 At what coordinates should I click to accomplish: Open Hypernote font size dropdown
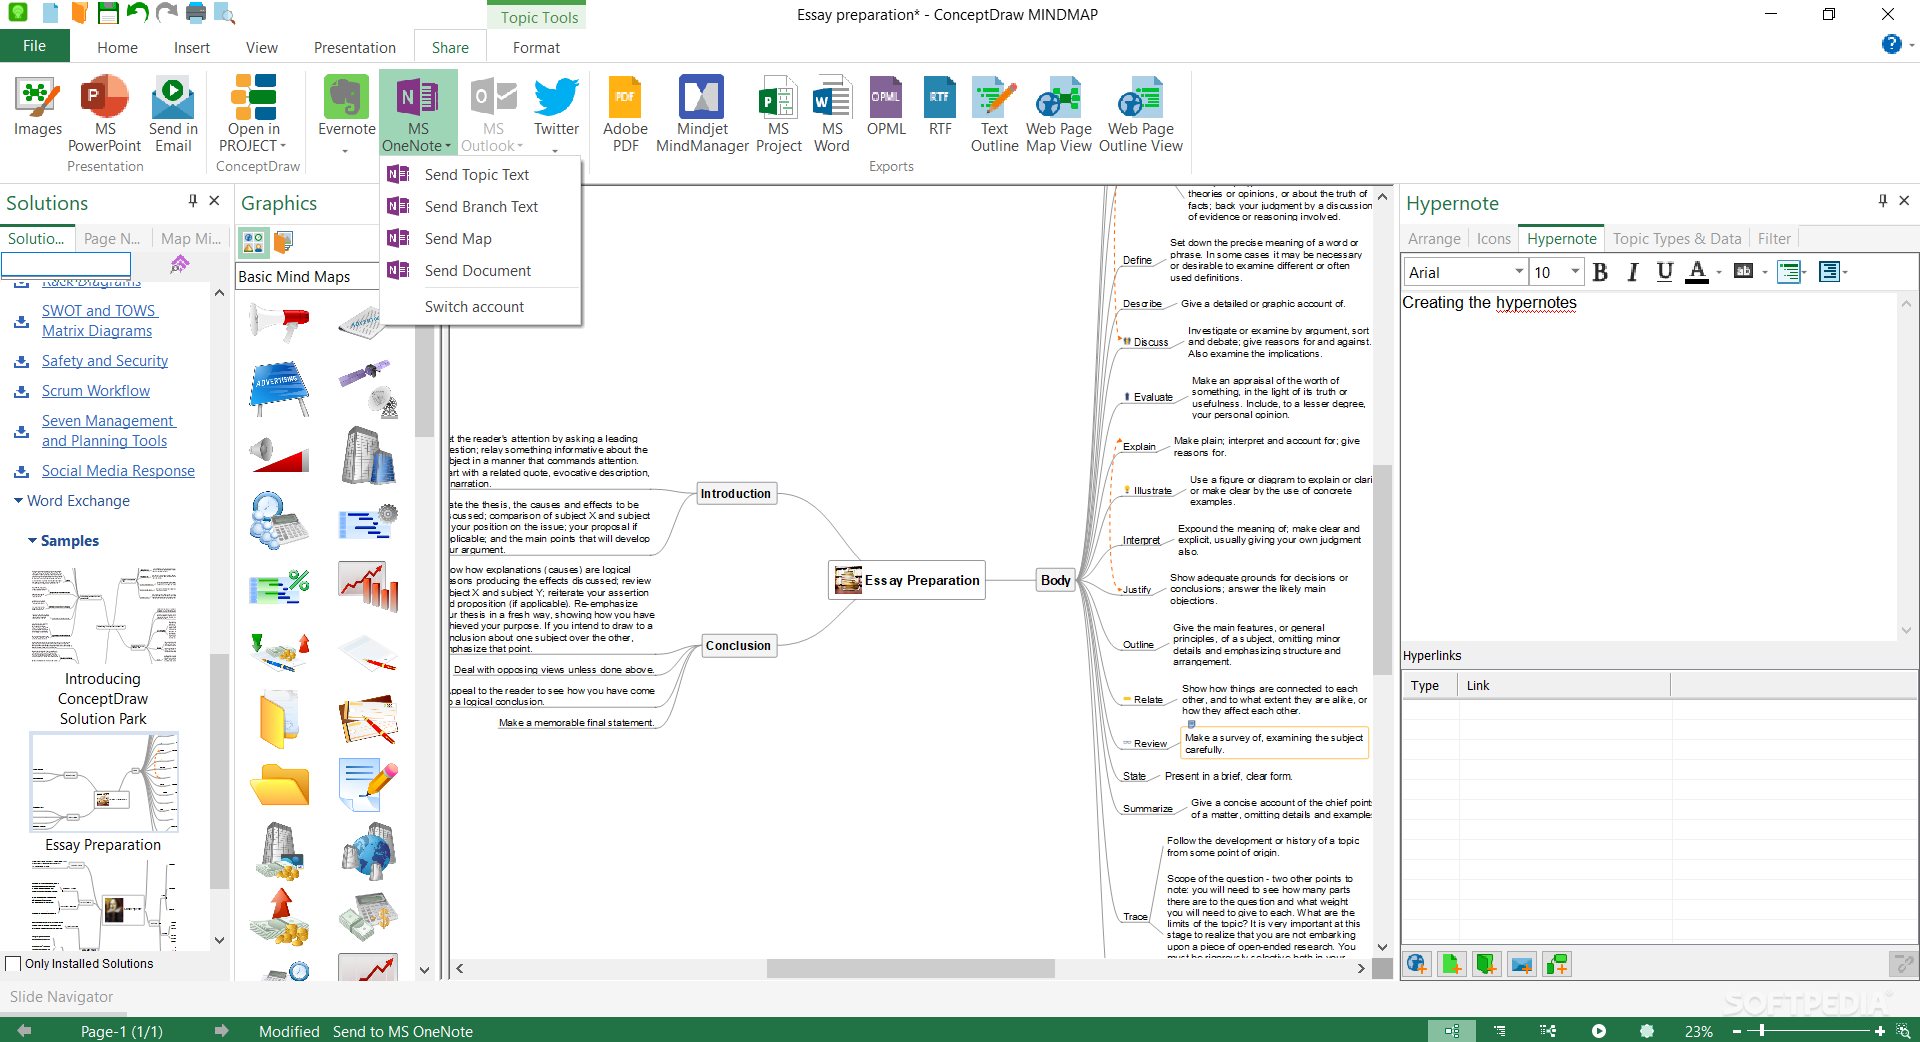click(x=1575, y=272)
